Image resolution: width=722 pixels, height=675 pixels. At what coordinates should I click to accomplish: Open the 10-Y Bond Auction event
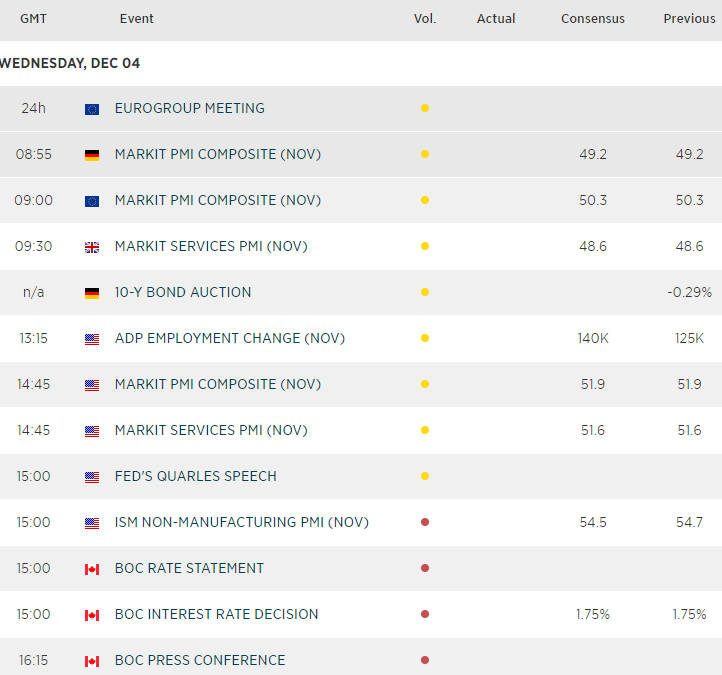pyautogui.click(x=183, y=292)
